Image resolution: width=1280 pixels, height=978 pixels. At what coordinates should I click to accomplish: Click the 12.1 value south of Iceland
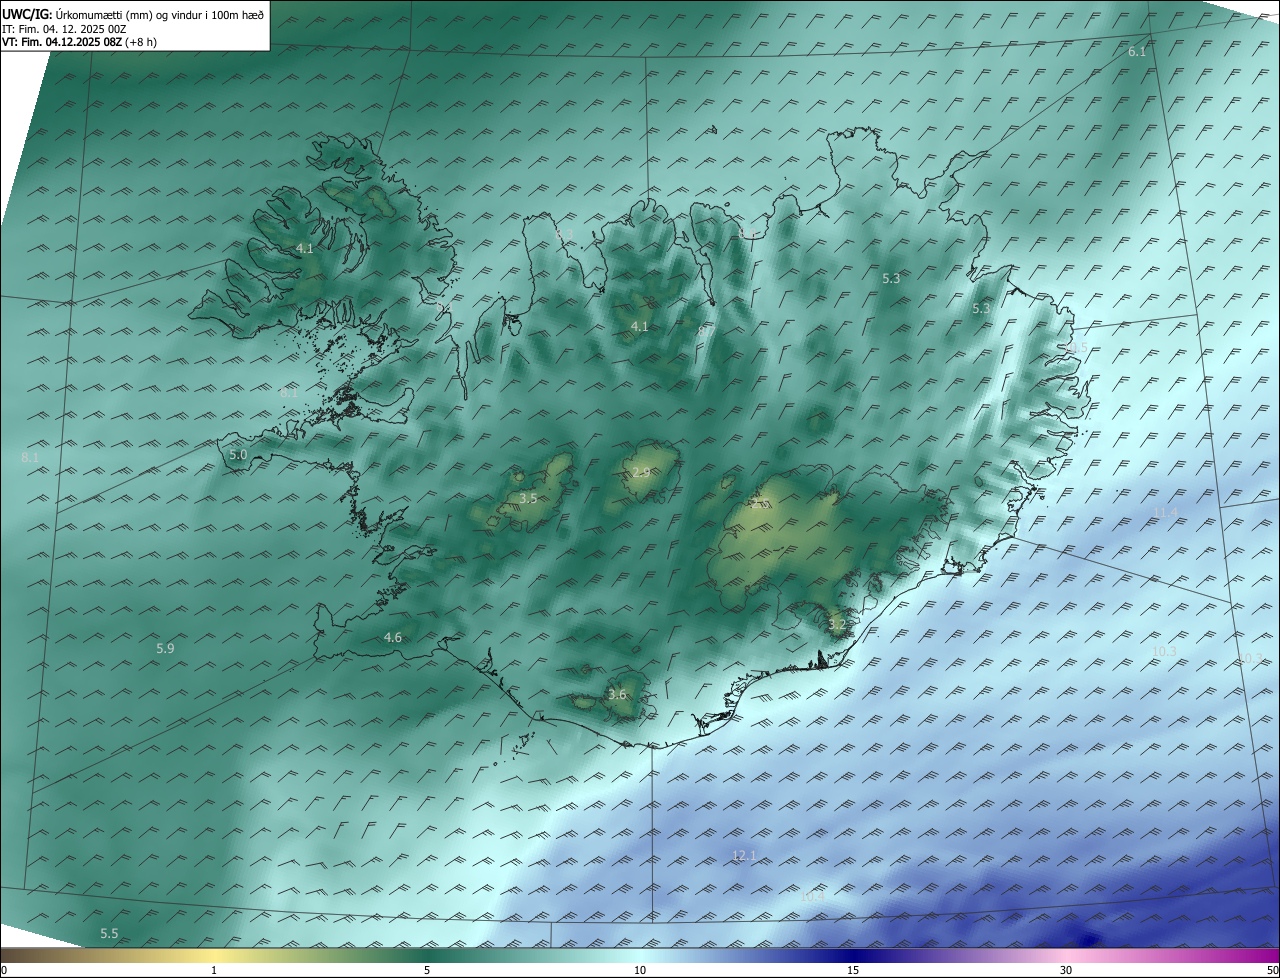click(x=744, y=855)
